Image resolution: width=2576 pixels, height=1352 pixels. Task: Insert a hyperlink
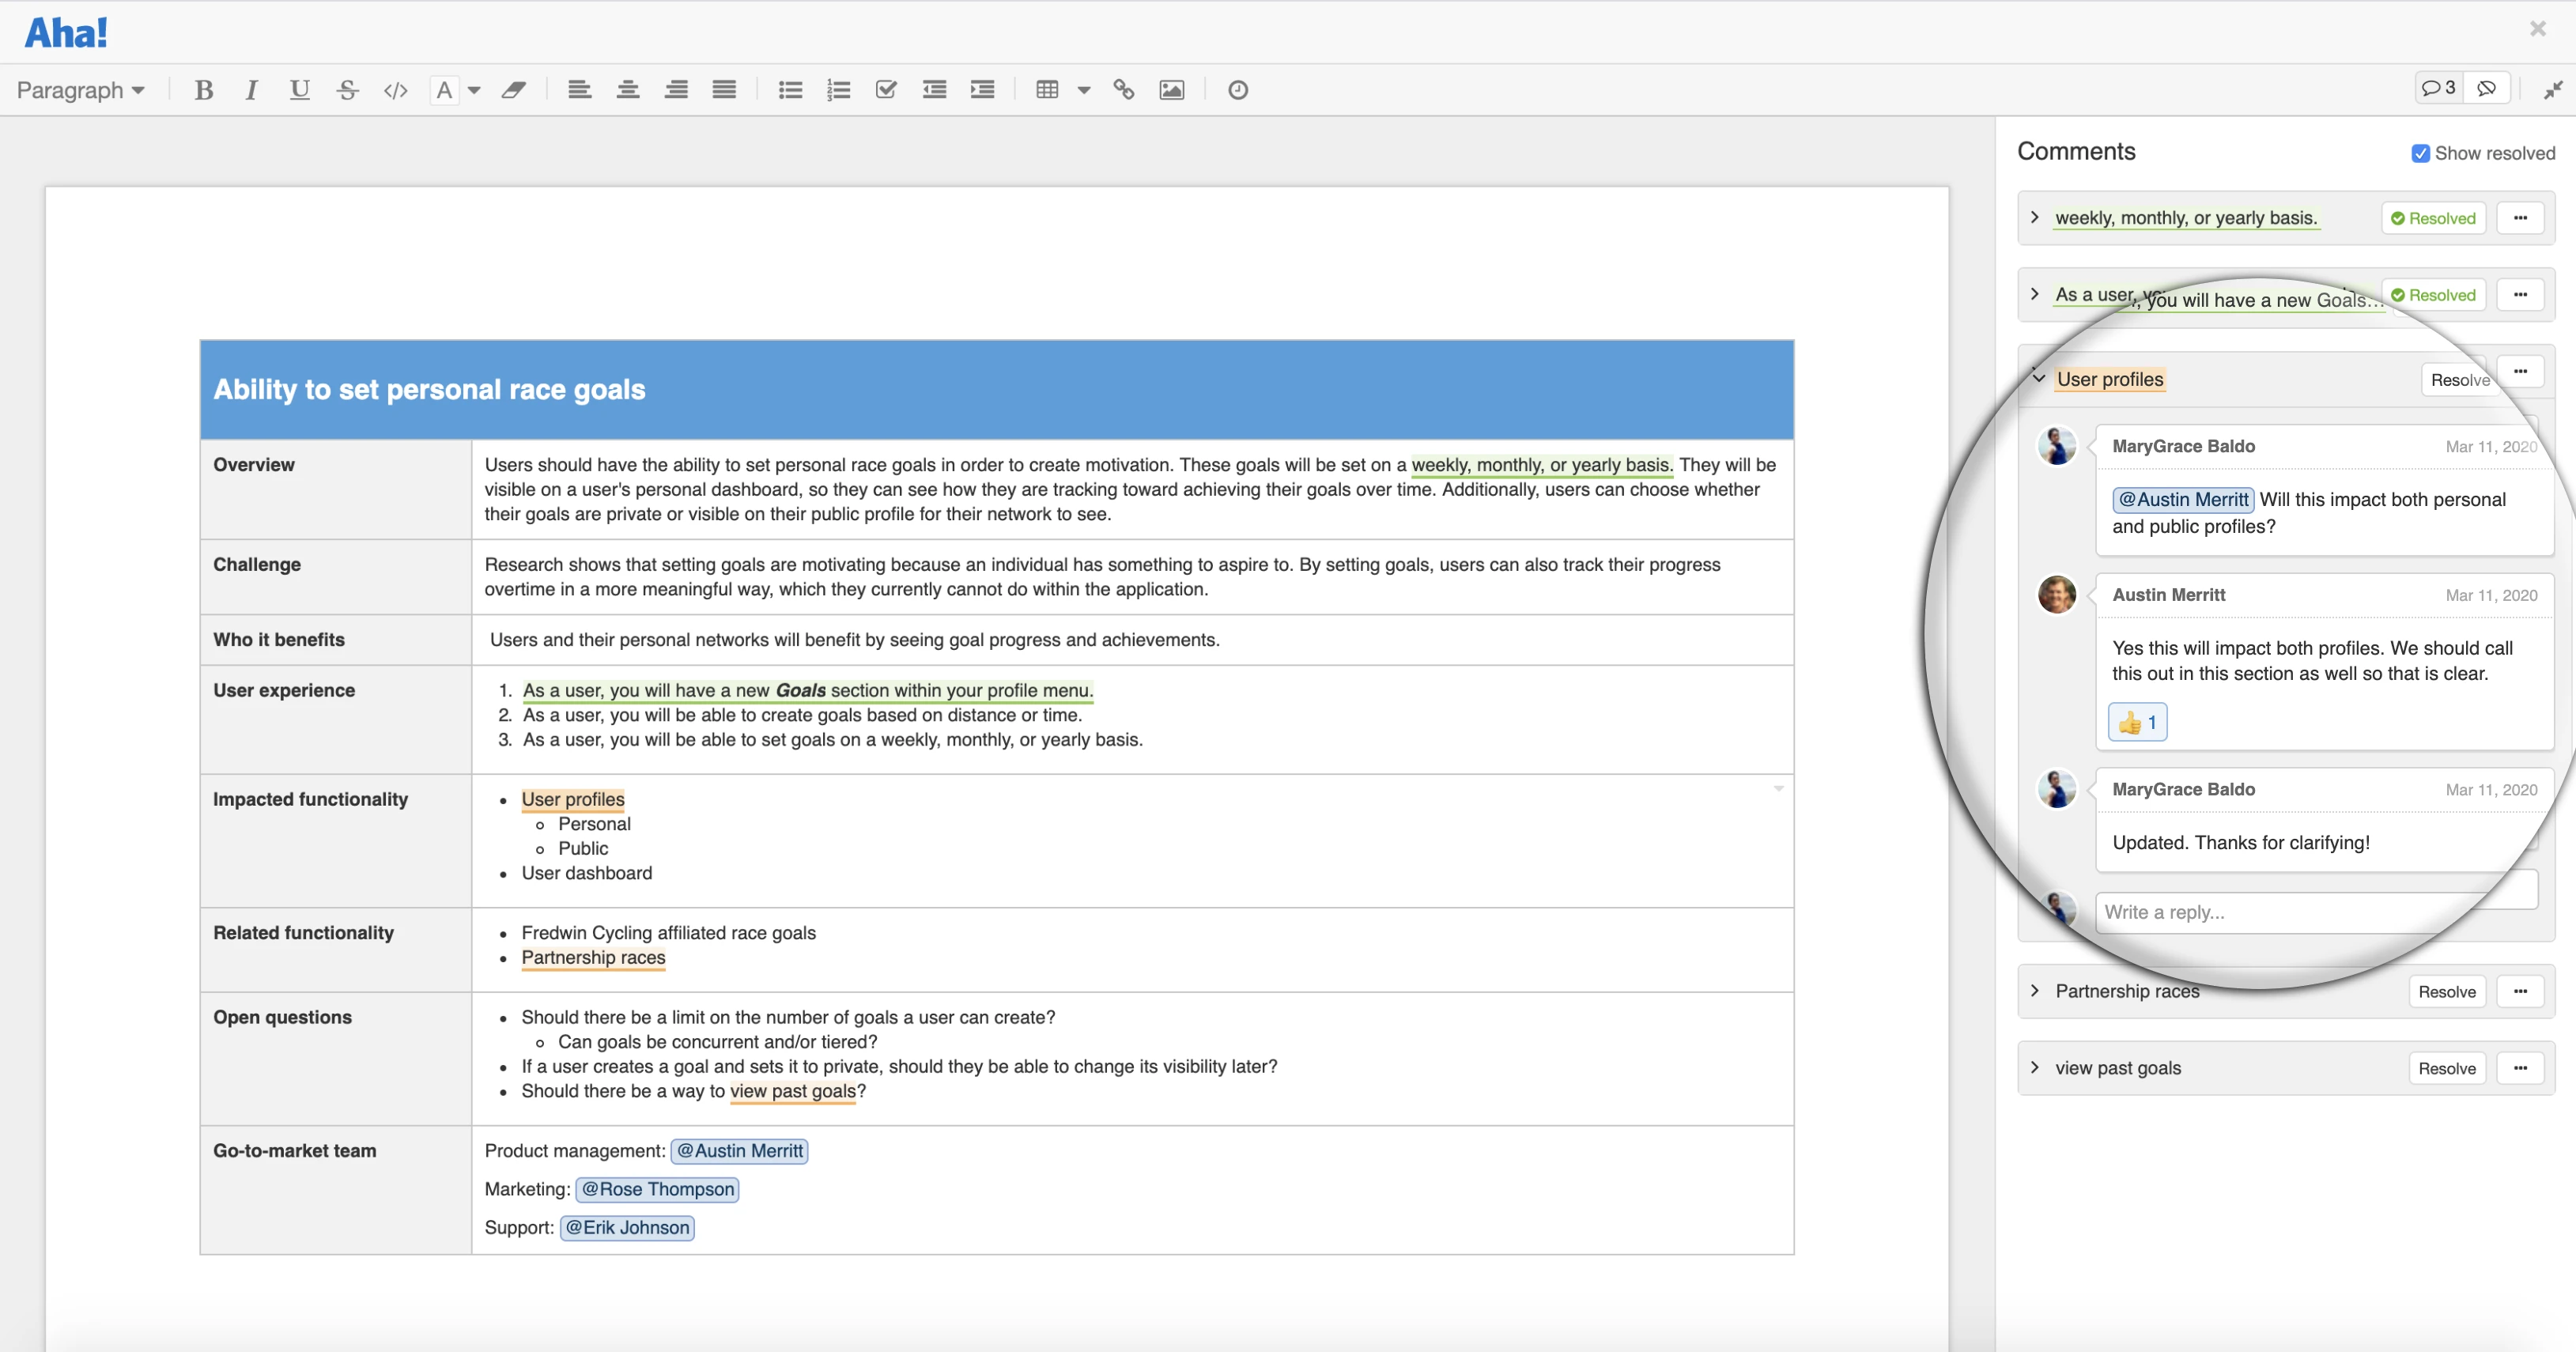1123,90
